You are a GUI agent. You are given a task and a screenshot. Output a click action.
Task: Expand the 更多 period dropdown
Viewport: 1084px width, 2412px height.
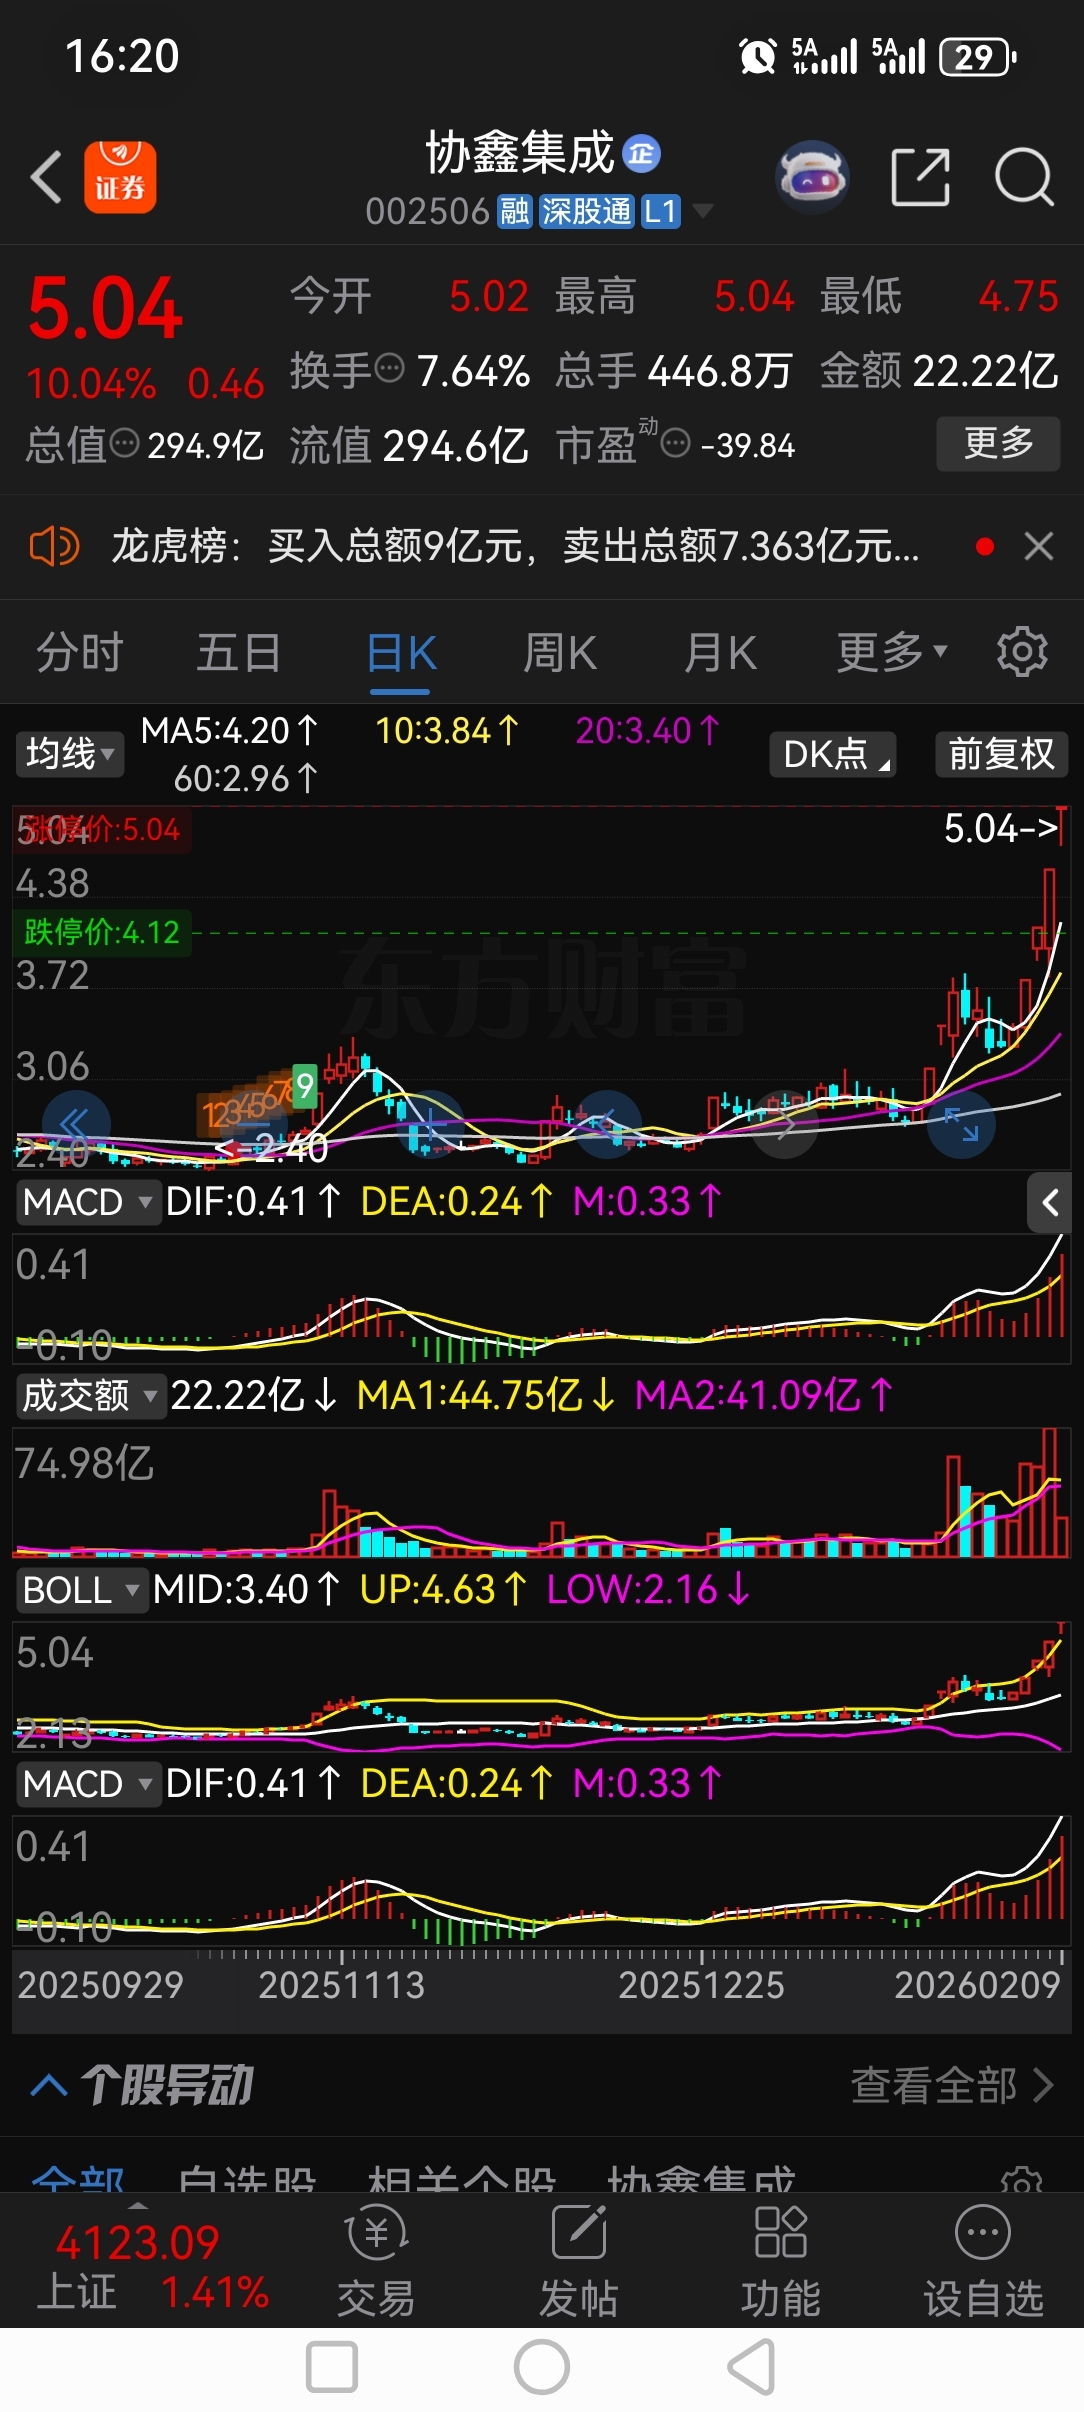click(891, 653)
